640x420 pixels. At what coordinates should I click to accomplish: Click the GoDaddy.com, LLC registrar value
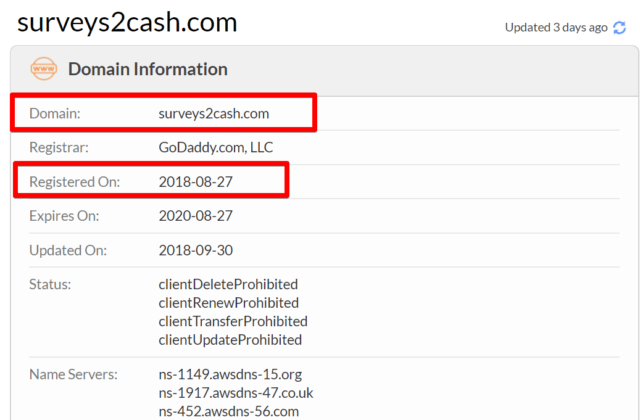point(216,147)
